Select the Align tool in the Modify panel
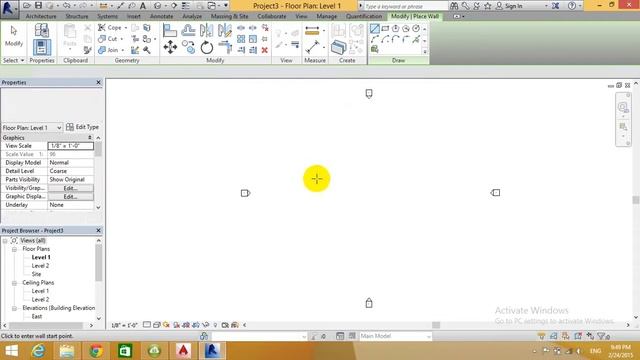The height and width of the screenshot is (360, 640). [x=170, y=31]
